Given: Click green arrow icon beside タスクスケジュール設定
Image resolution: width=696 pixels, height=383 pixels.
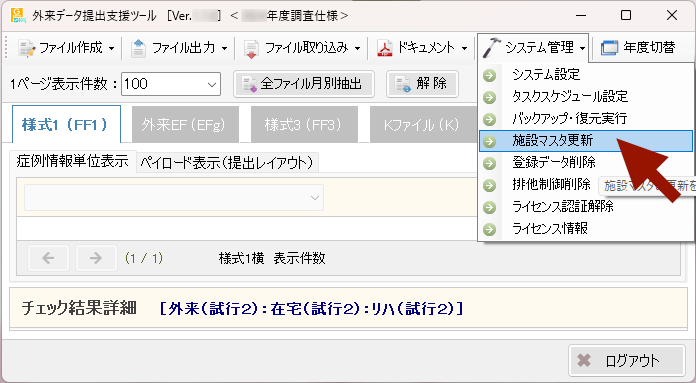Looking at the screenshot, I should click(x=490, y=97).
